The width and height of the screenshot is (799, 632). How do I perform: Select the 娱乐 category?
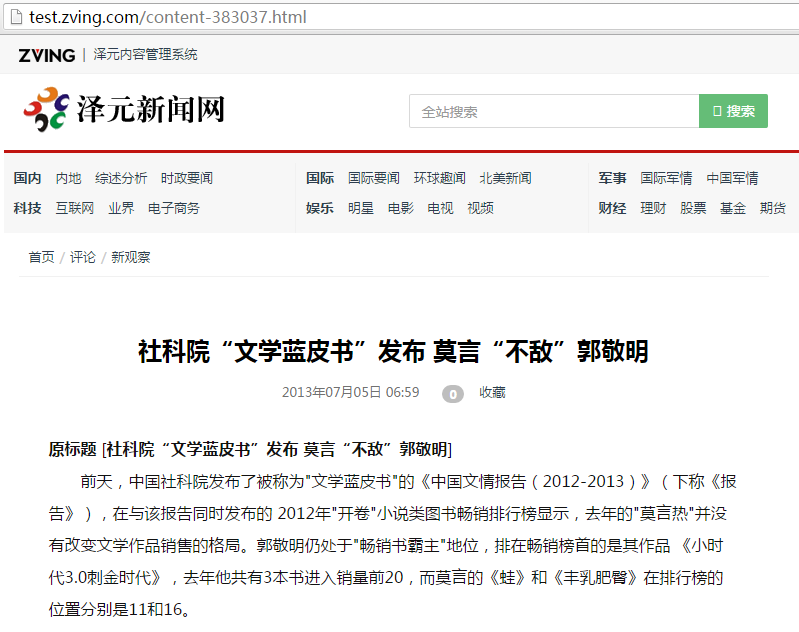coord(320,208)
